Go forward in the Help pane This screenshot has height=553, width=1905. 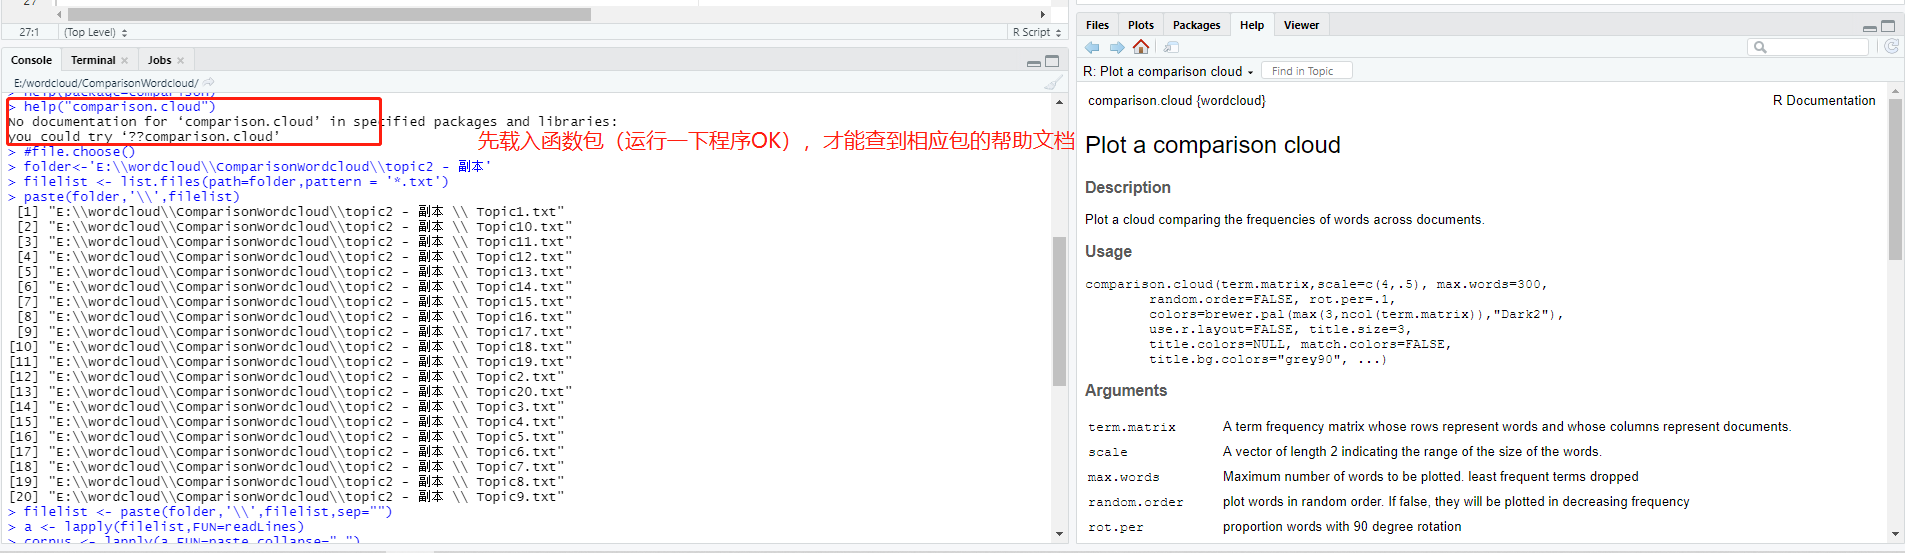pyautogui.click(x=1116, y=47)
